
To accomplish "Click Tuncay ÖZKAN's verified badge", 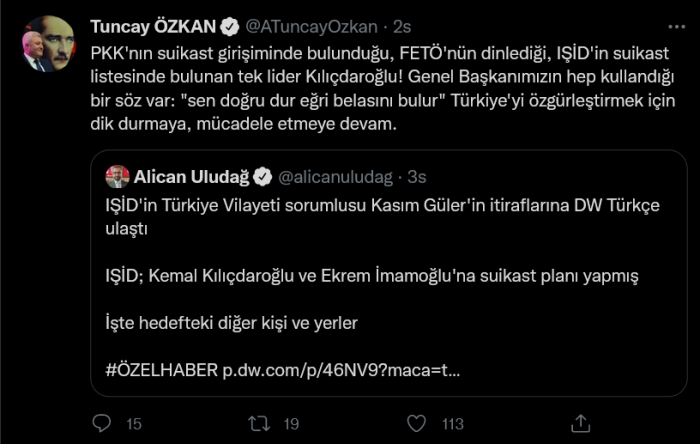I will [x=228, y=25].
